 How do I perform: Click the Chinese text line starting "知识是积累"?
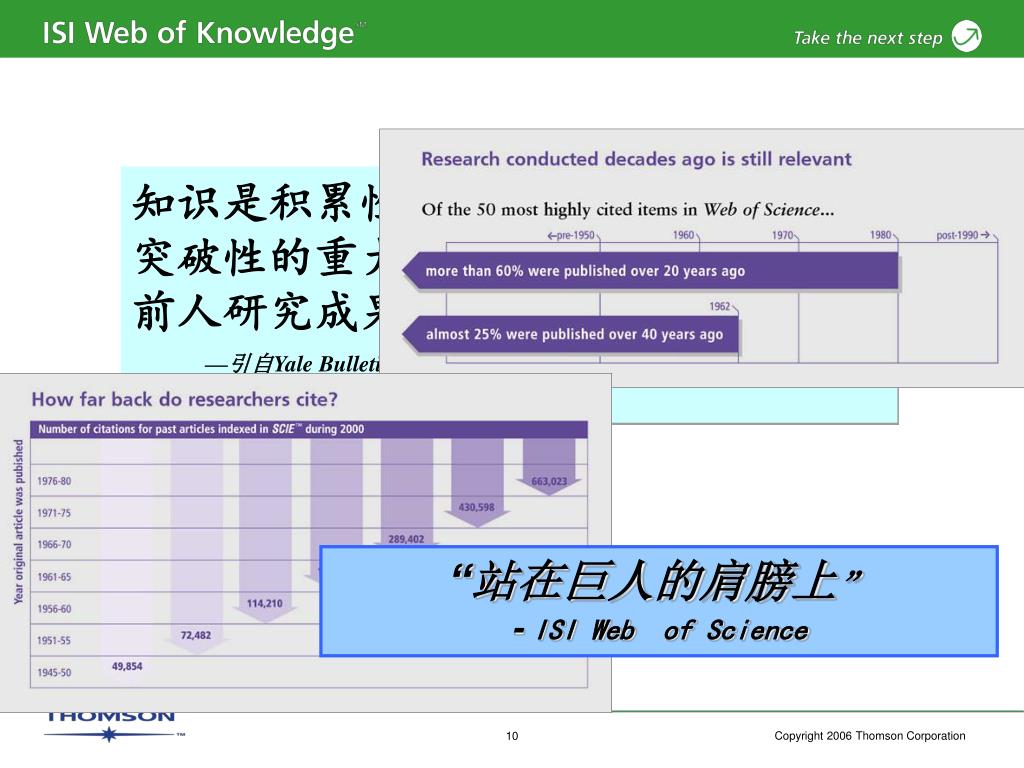(256, 203)
